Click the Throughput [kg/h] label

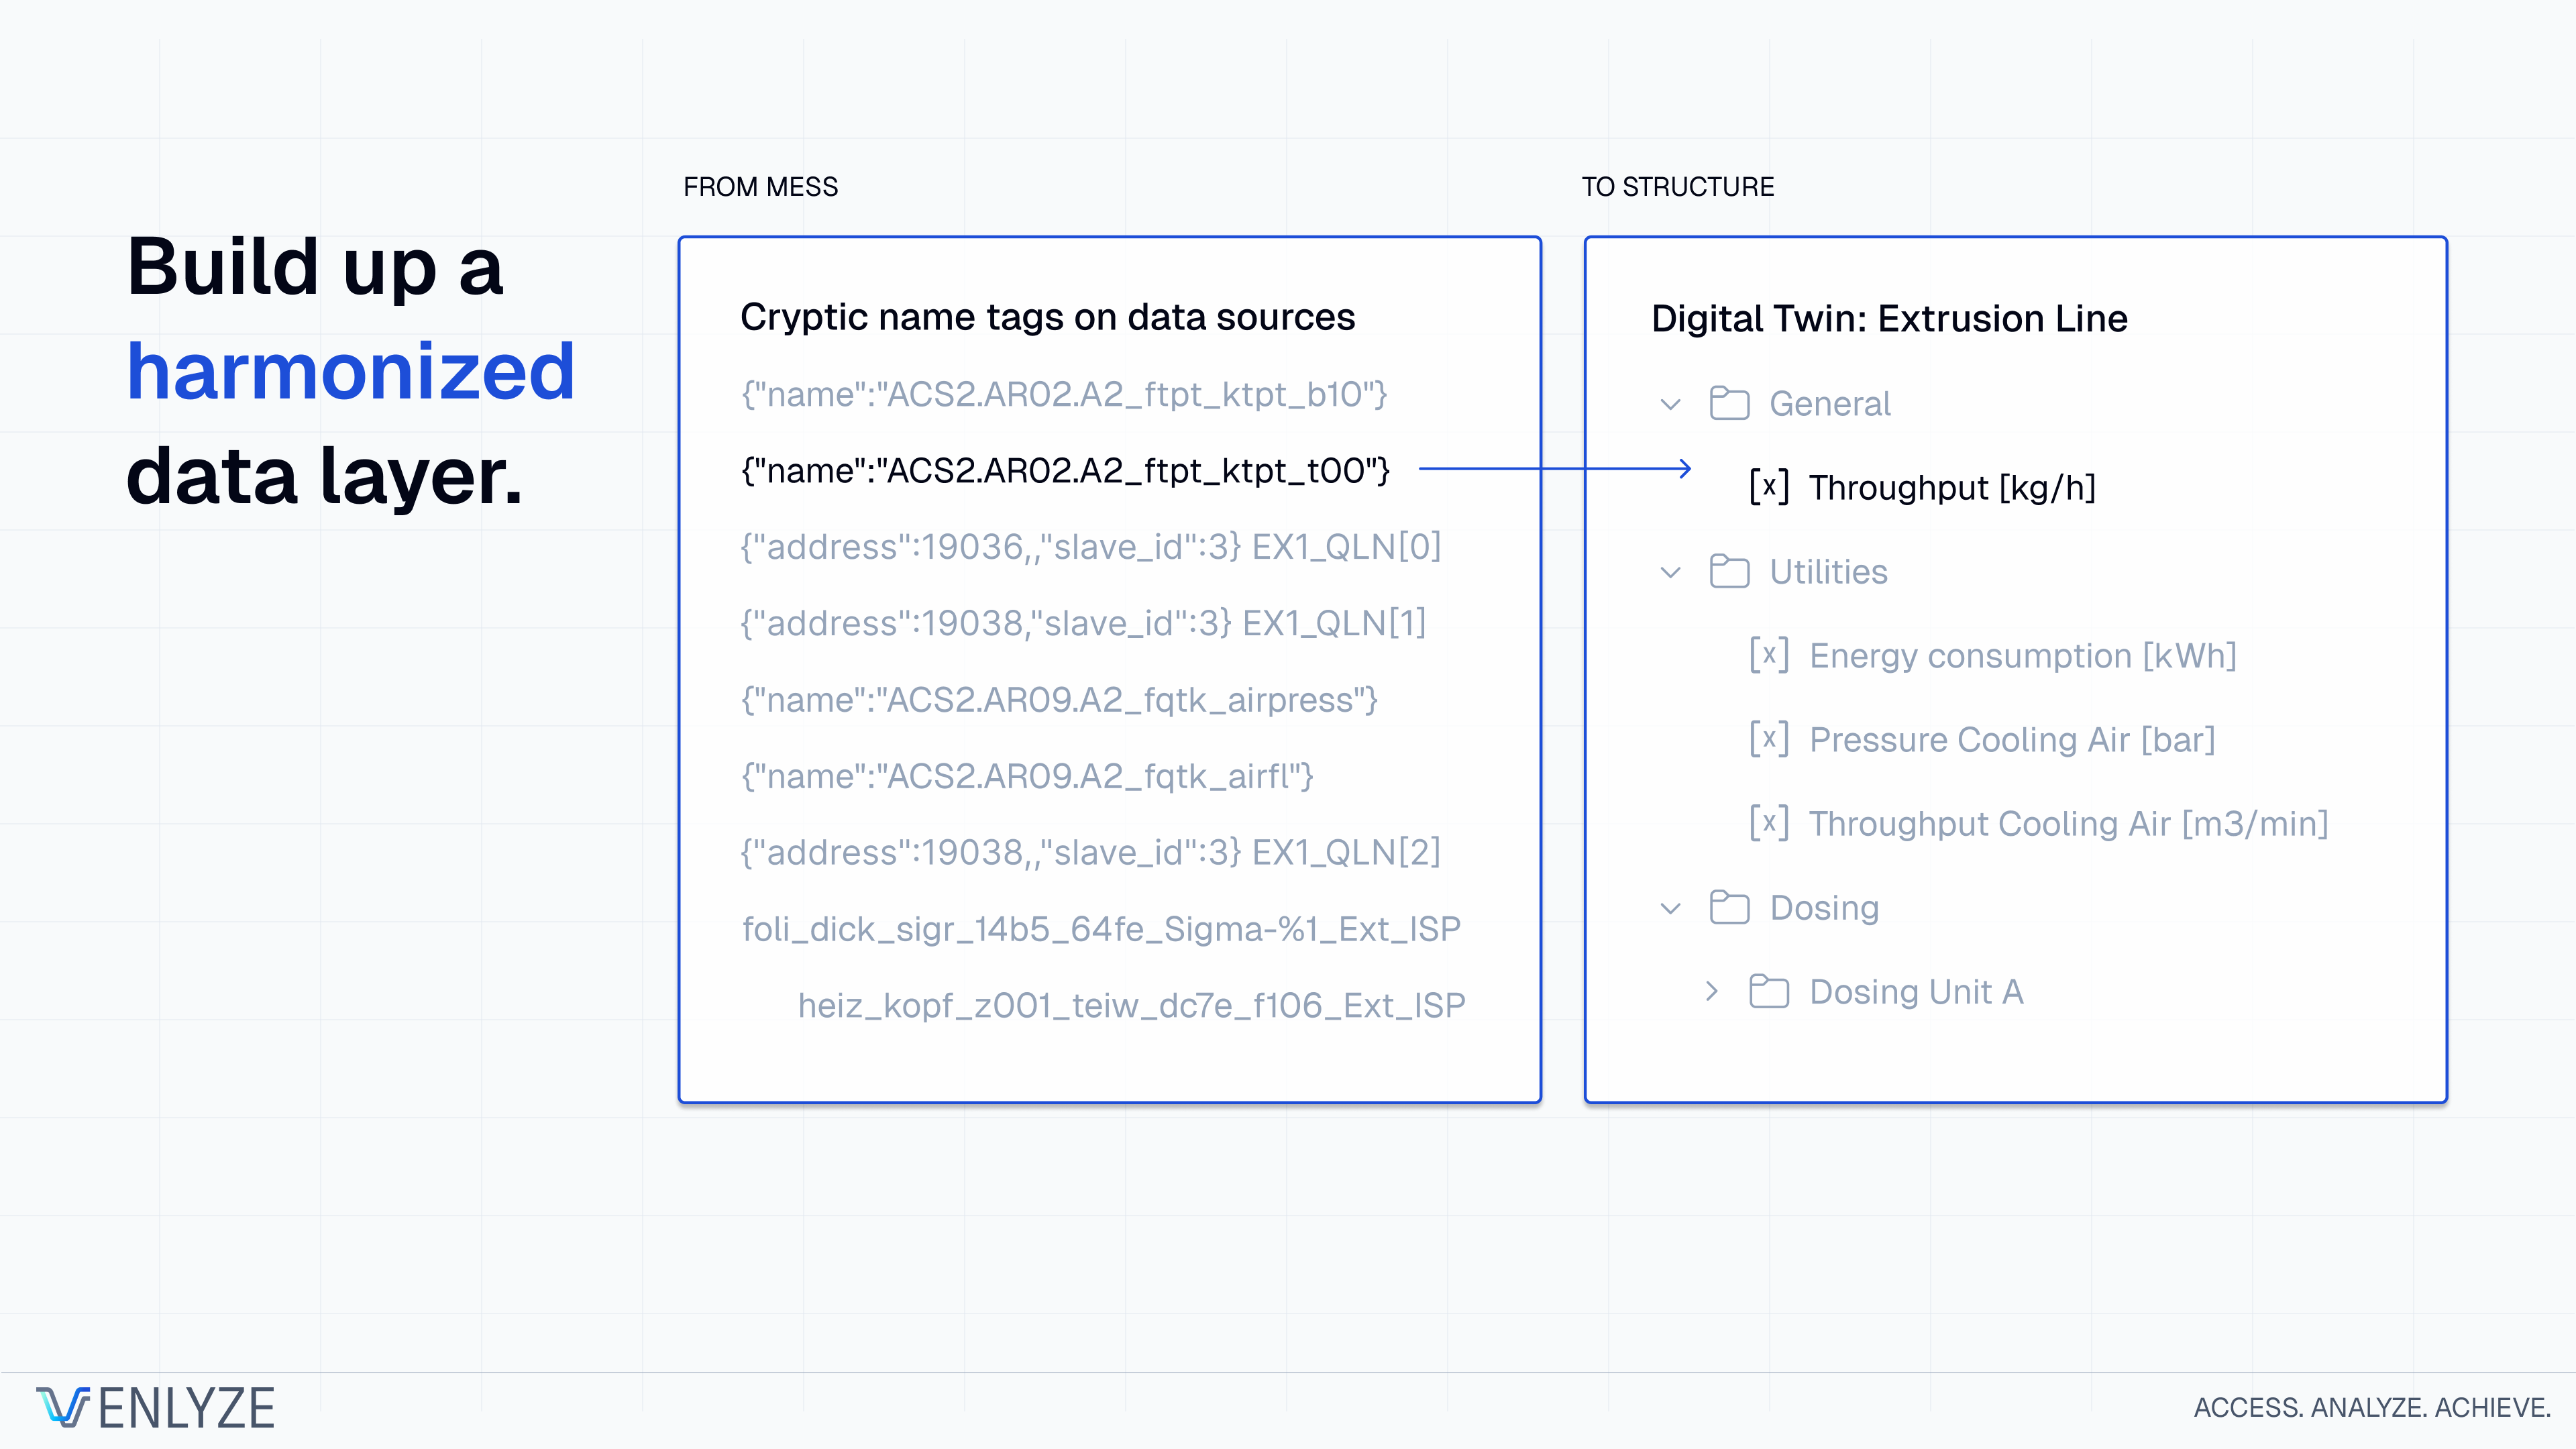coord(1951,487)
